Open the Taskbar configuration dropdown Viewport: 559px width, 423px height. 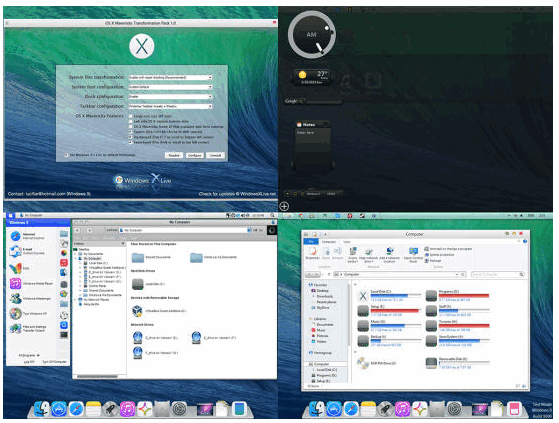(x=170, y=106)
